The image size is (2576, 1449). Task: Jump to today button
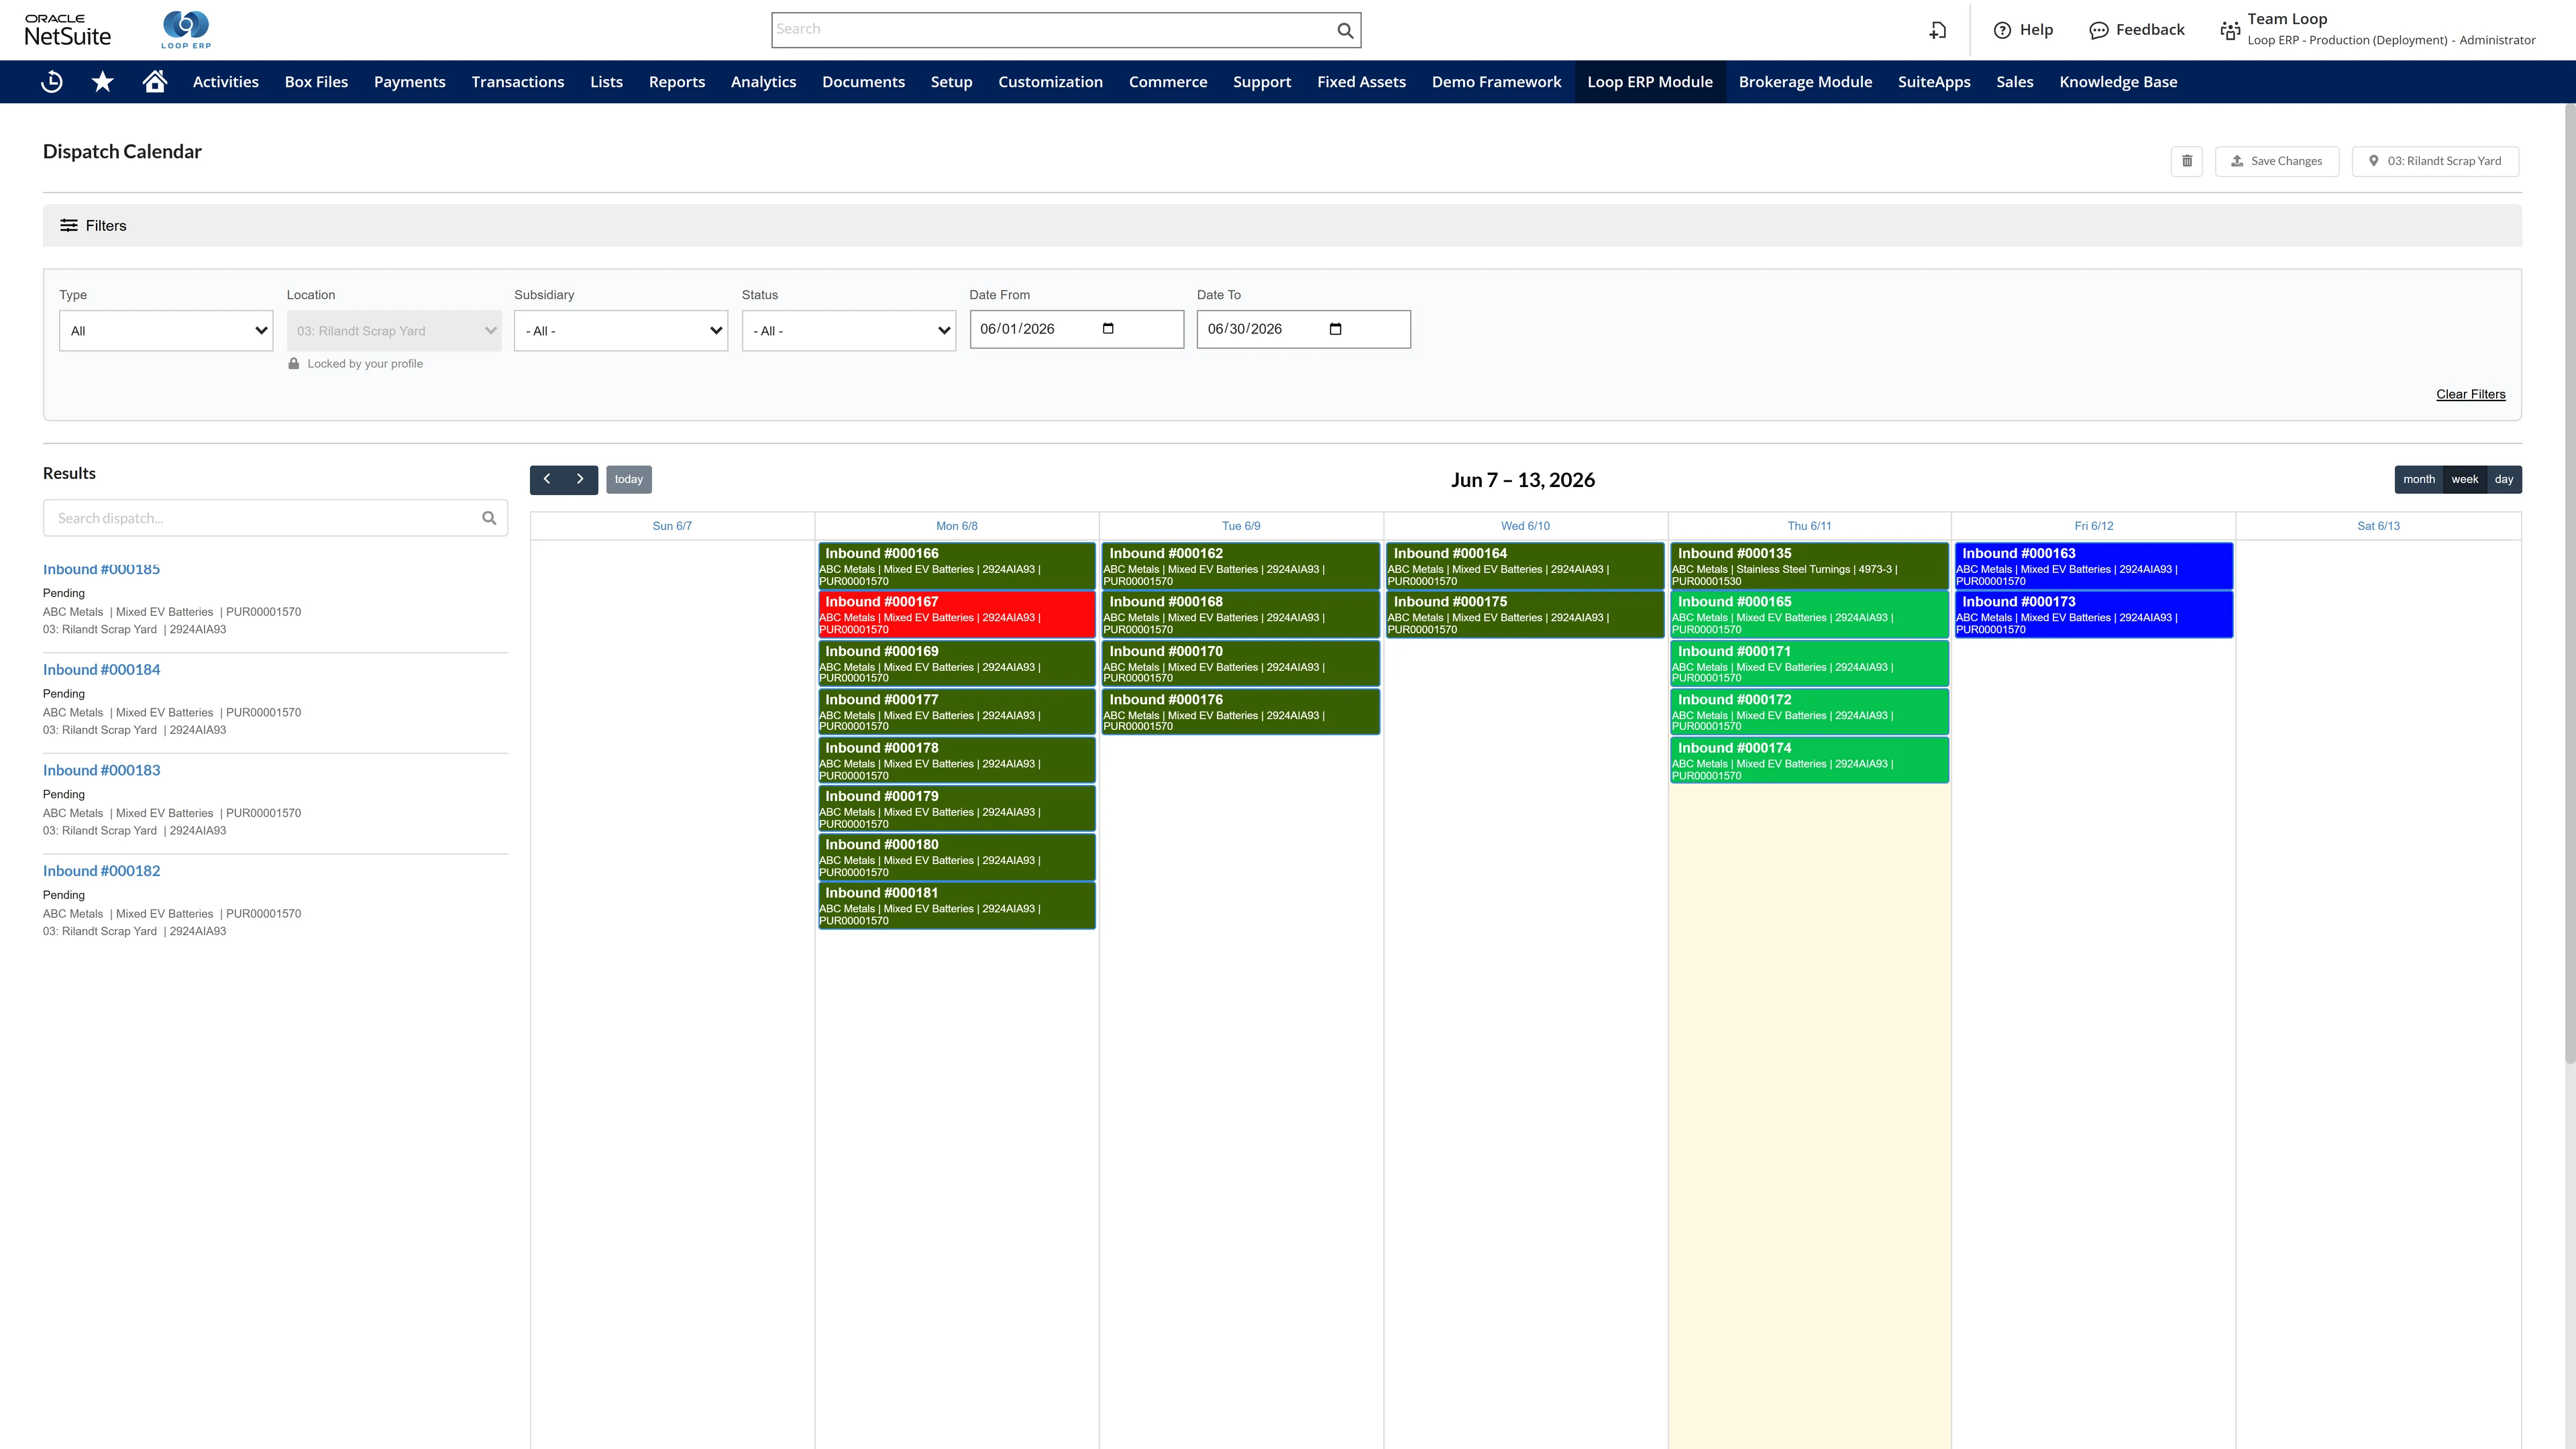coord(629,479)
